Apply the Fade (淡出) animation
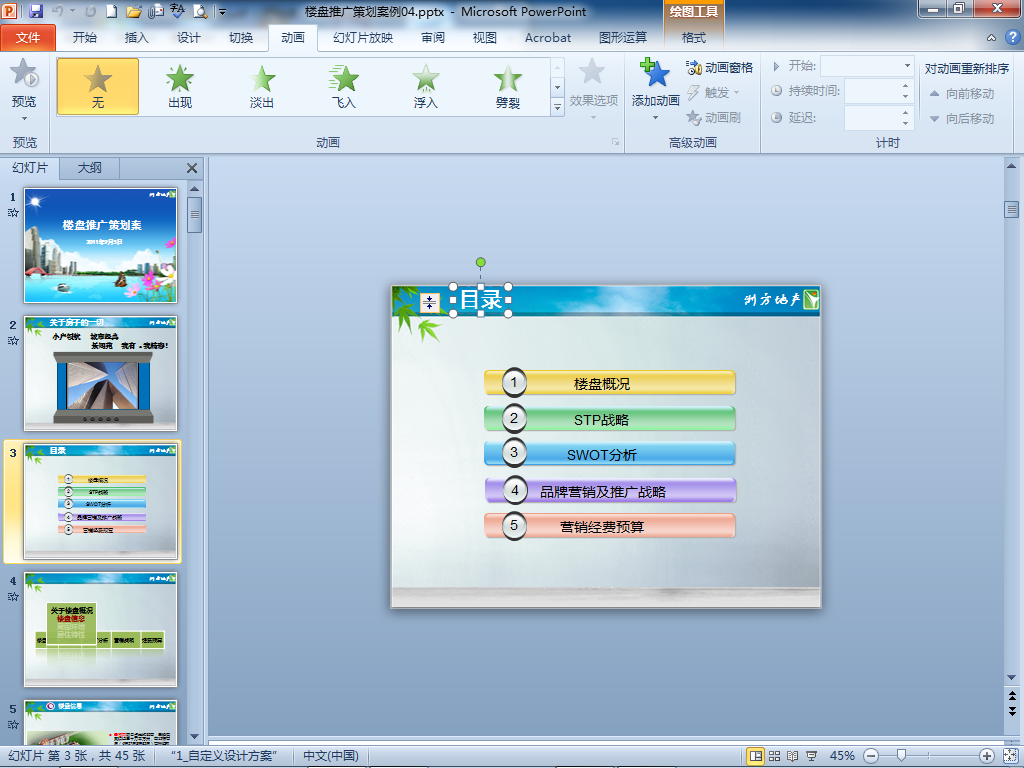The image size is (1024, 768). (262, 86)
